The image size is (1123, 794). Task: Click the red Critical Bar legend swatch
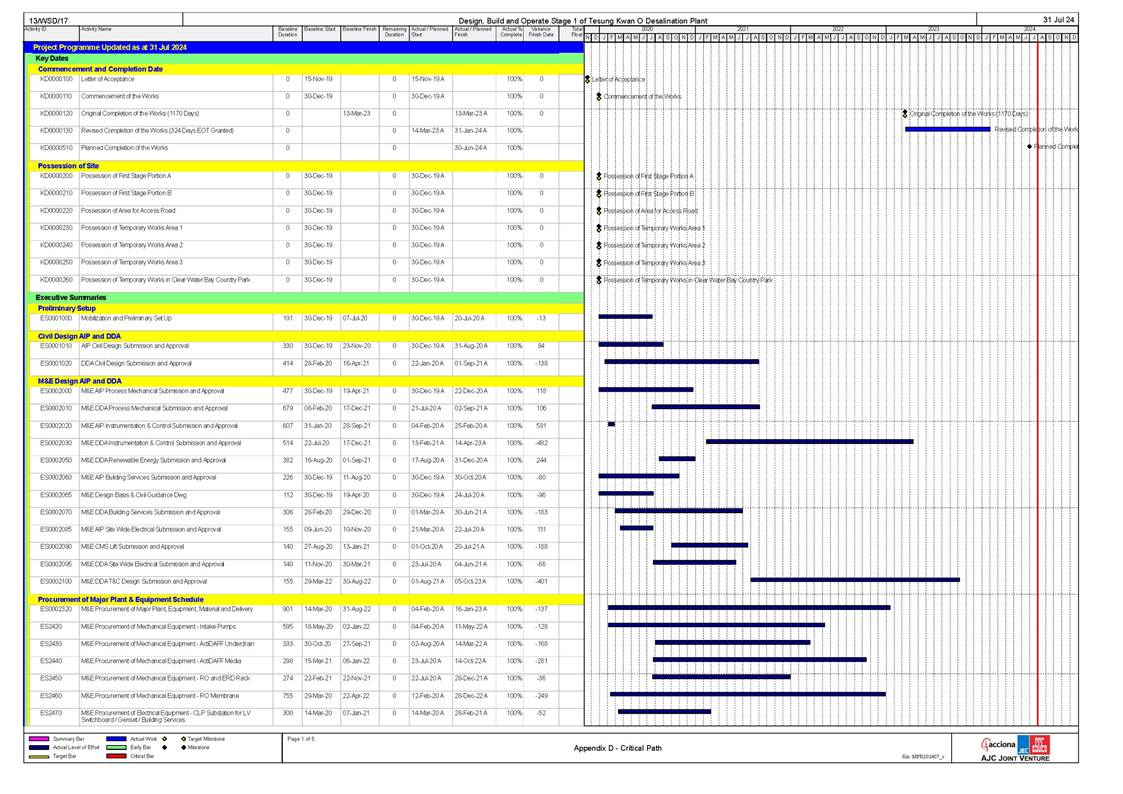(x=116, y=756)
